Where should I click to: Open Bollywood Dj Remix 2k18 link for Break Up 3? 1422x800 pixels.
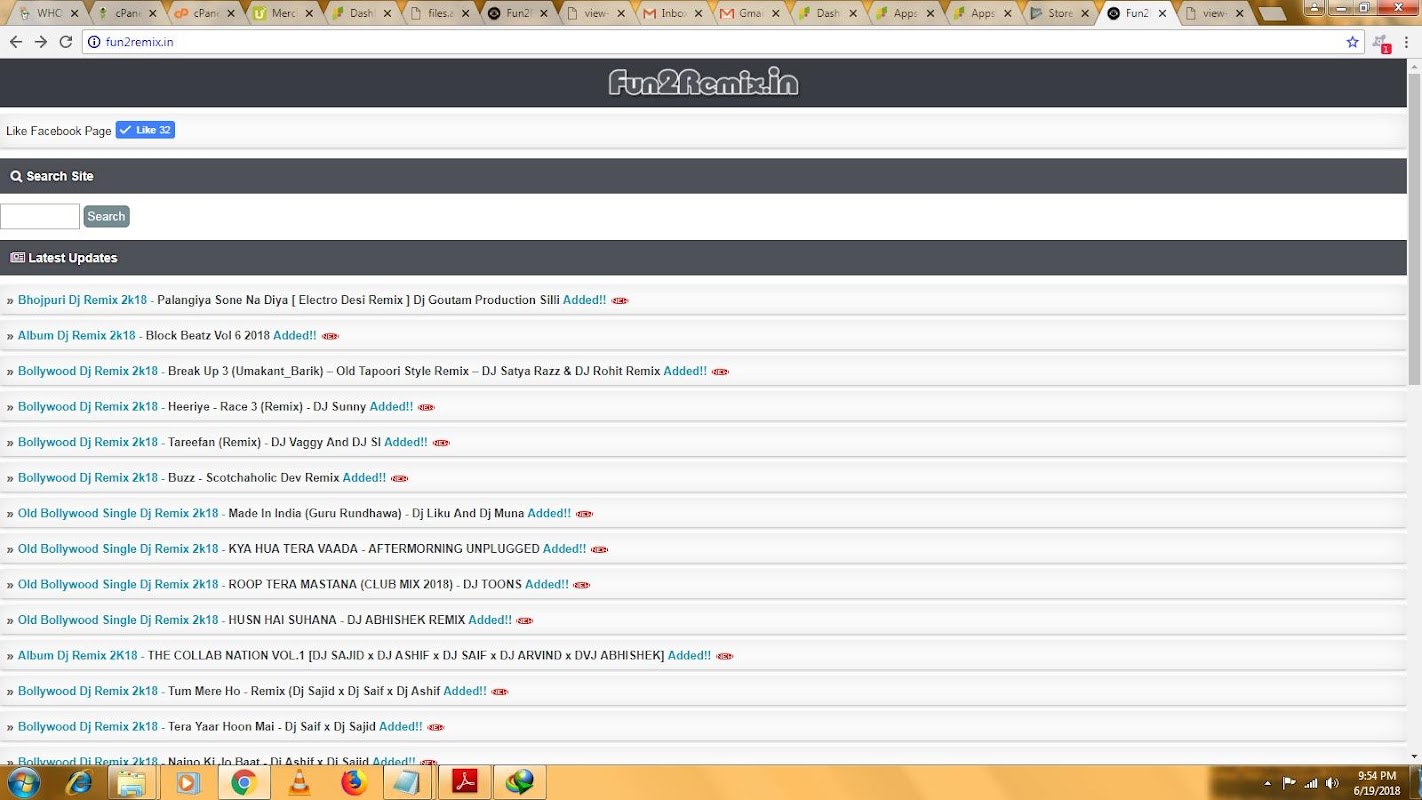tap(88, 371)
